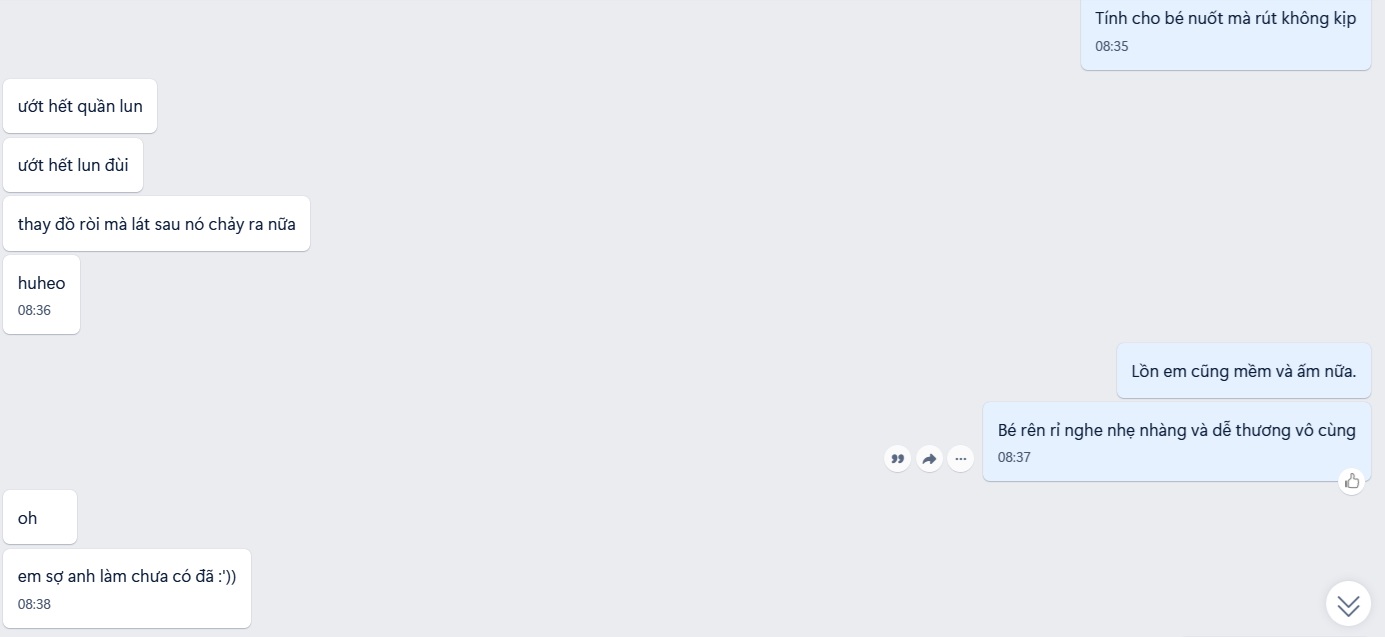
Task: Click the sent message ending 'dễ thương vô cùng'
Action: (1177, 442)
